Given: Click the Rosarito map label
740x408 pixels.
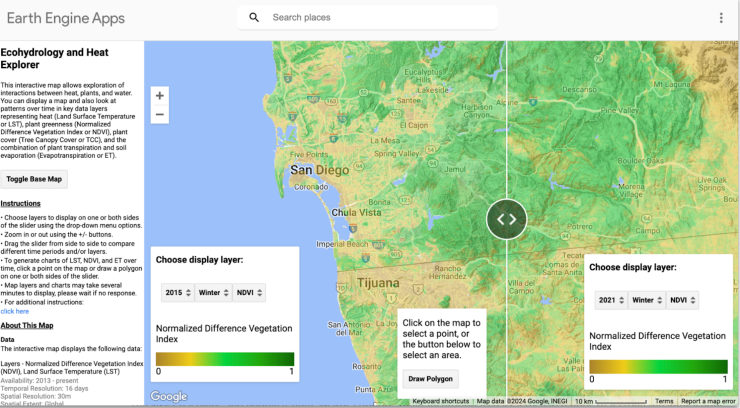Looking at the screenshot, I should click(367, 366).
